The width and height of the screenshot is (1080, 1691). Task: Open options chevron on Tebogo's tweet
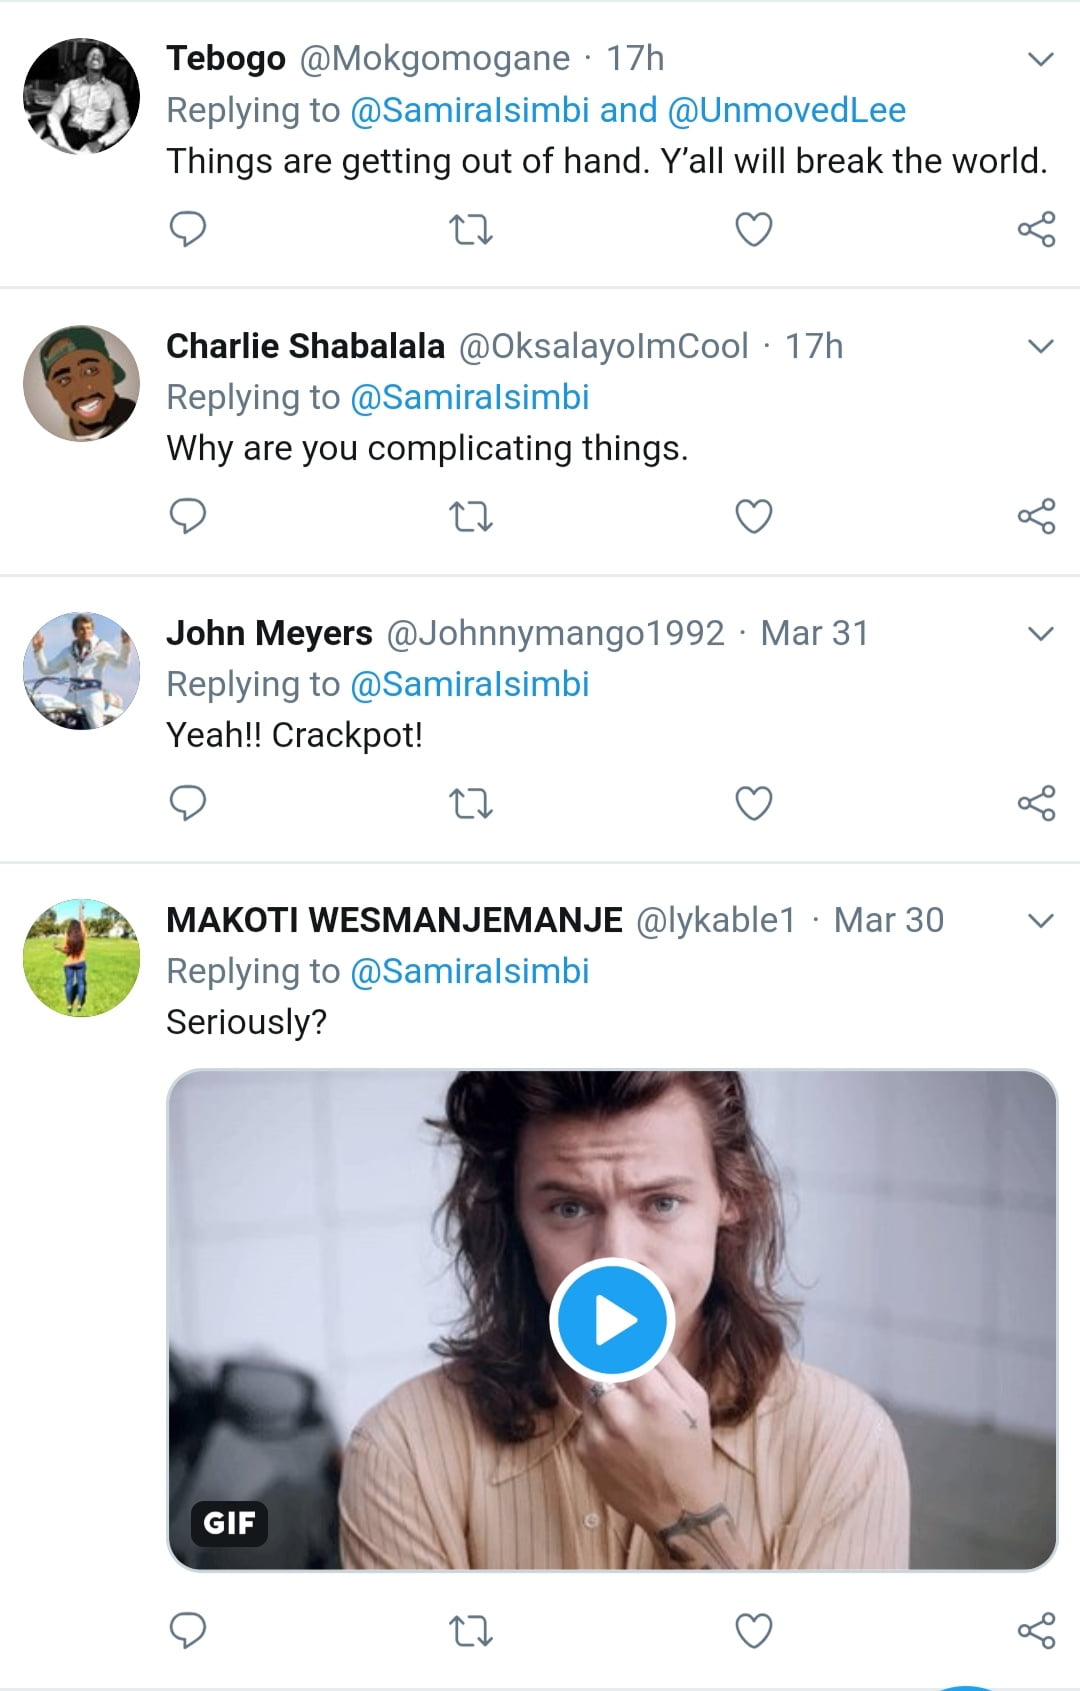pos(1041,59)
